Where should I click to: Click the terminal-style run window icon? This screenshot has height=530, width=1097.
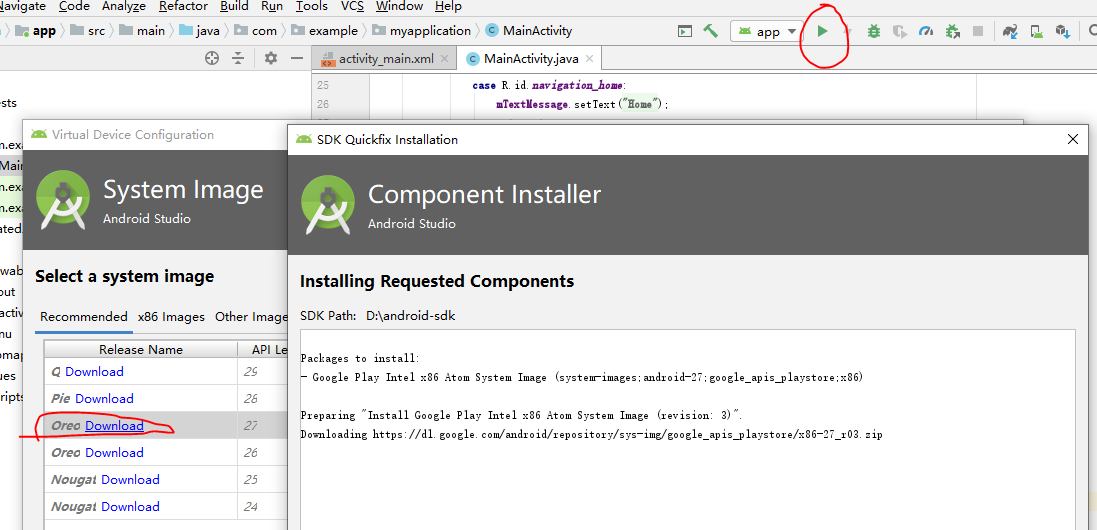(x=685, y=31)
